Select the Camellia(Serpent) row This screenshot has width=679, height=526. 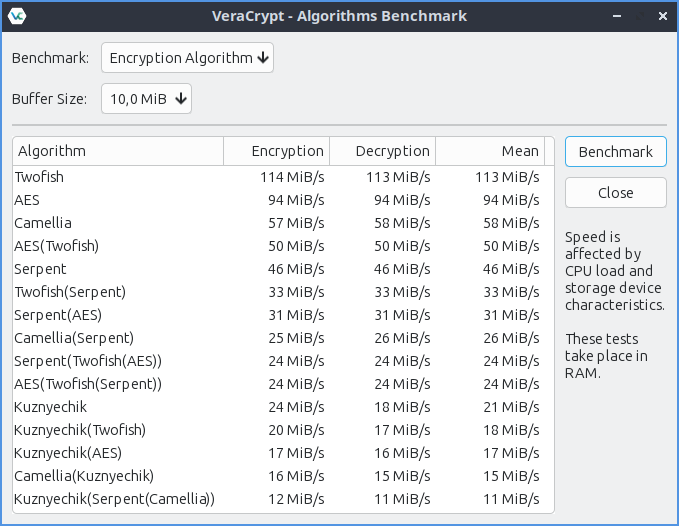[283, 338]
